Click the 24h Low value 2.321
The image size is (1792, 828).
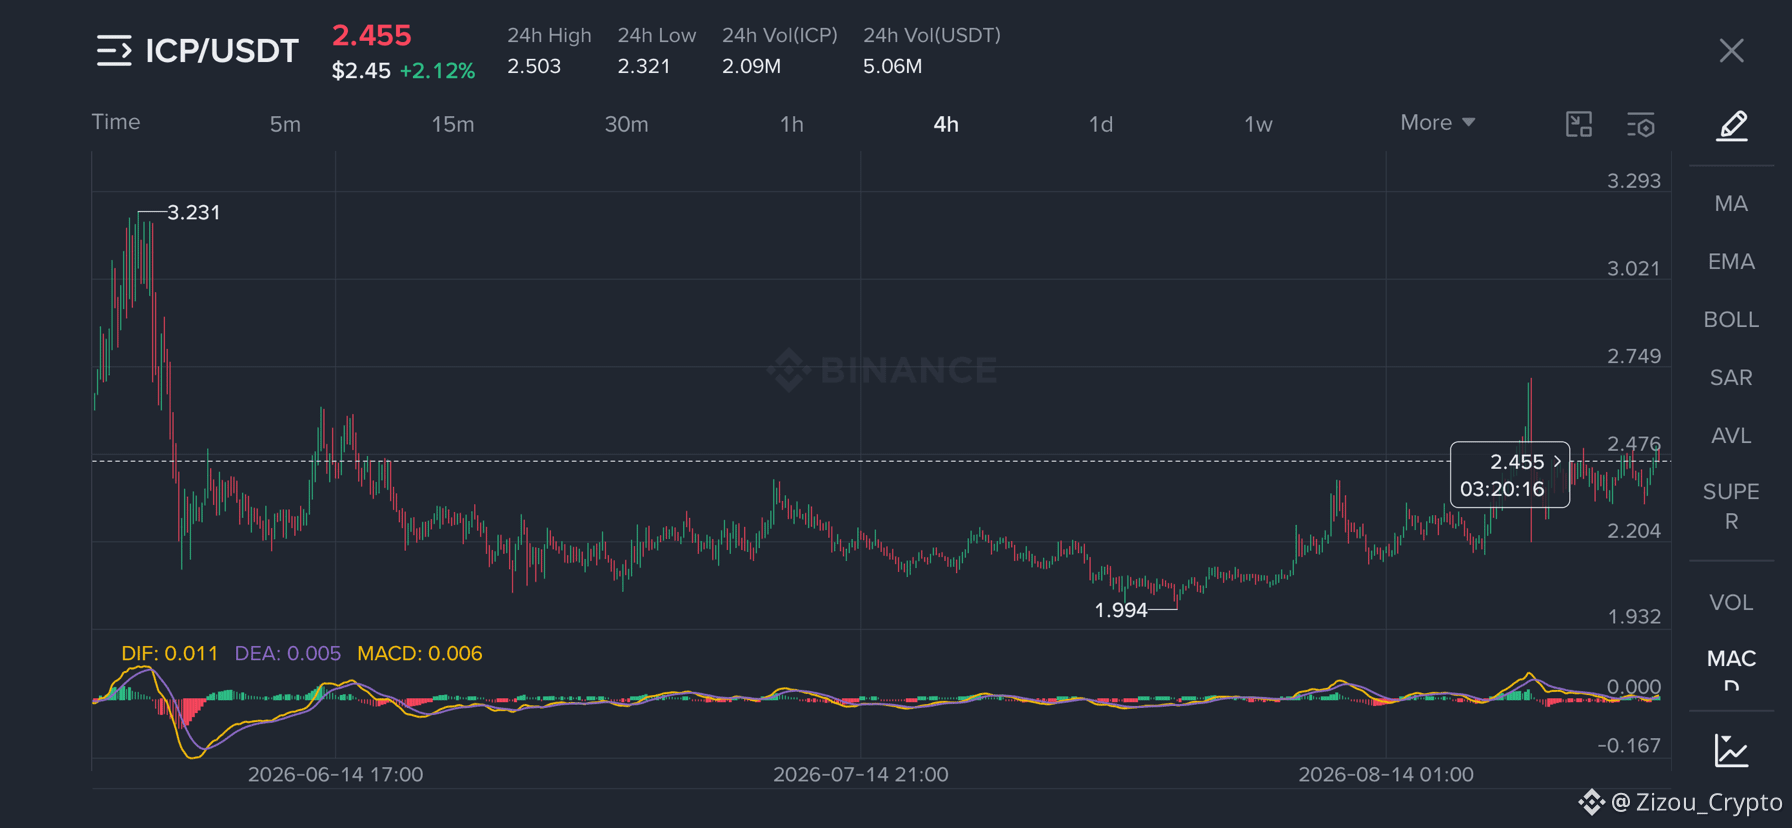(644, 66)
